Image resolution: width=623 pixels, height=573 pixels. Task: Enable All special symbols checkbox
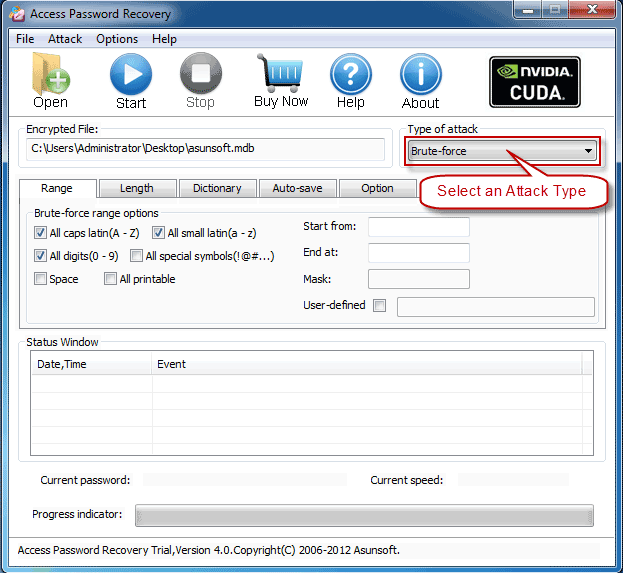(x=136, y=256)
